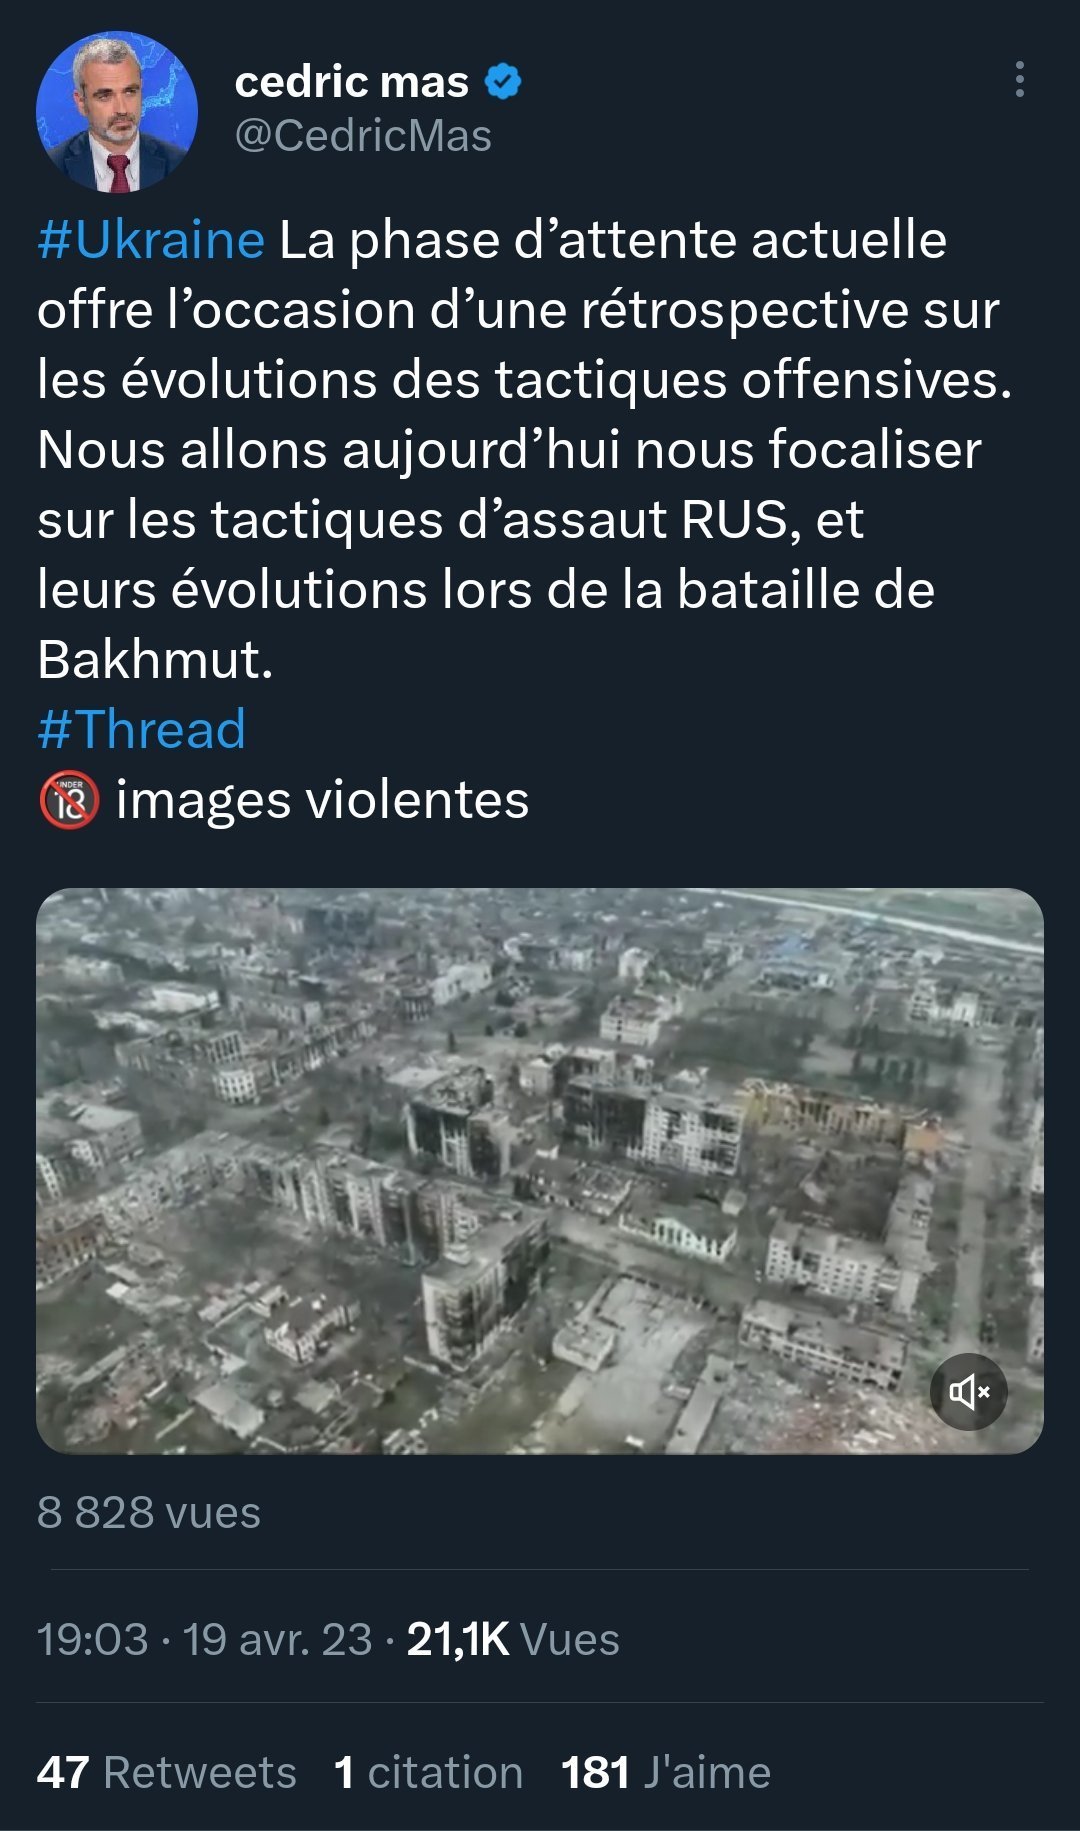This screenshot has height=1831, width=1080.
Task: Unmute the video with the speaker icon
Action: point(968,1391)
